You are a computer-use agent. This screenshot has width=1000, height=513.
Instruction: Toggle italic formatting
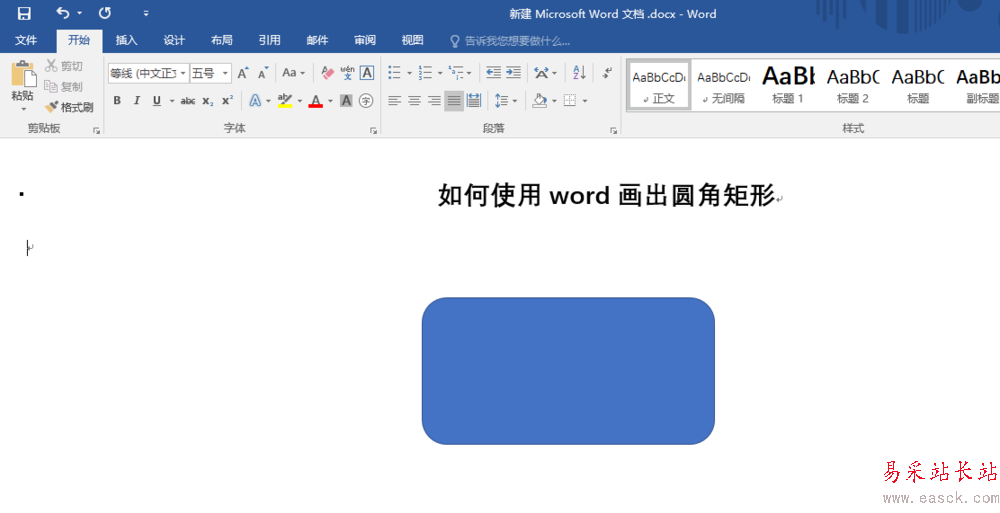136,101
